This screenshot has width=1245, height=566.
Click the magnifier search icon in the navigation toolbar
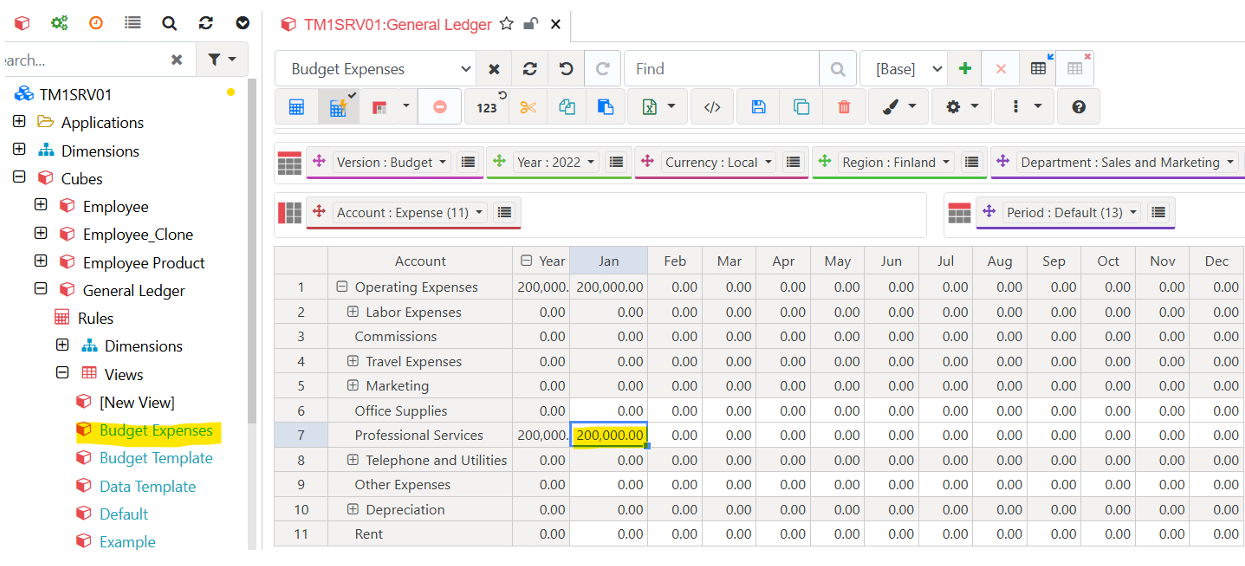(x=169, y=23)
